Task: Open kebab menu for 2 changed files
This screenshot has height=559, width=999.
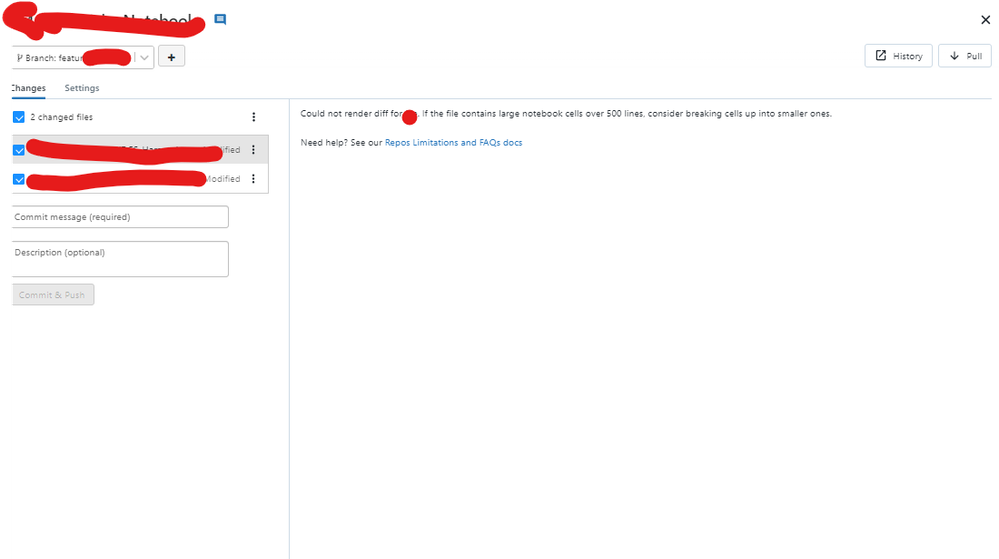Action: [254, 117]
